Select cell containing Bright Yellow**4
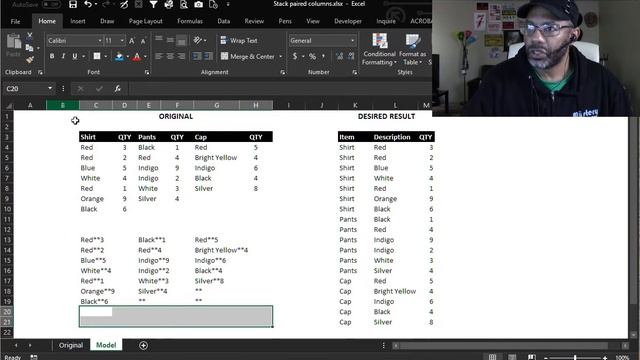The image size is (640, 360). pos(221,250)
